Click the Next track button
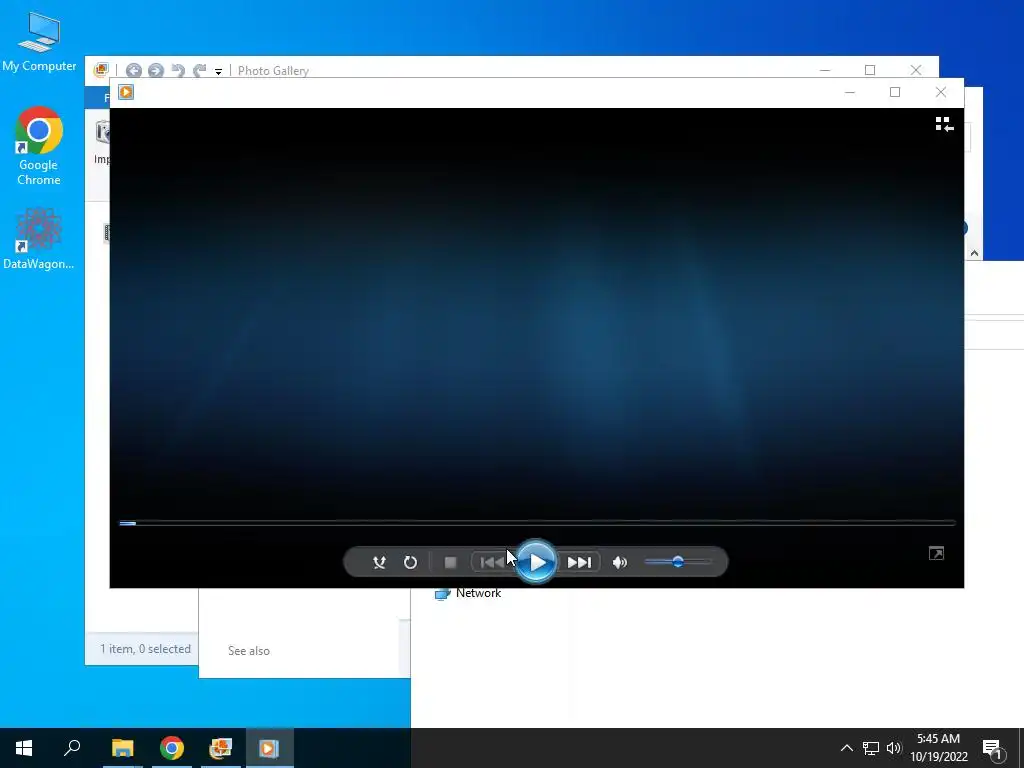1024x768 pixels. point(579,562)
